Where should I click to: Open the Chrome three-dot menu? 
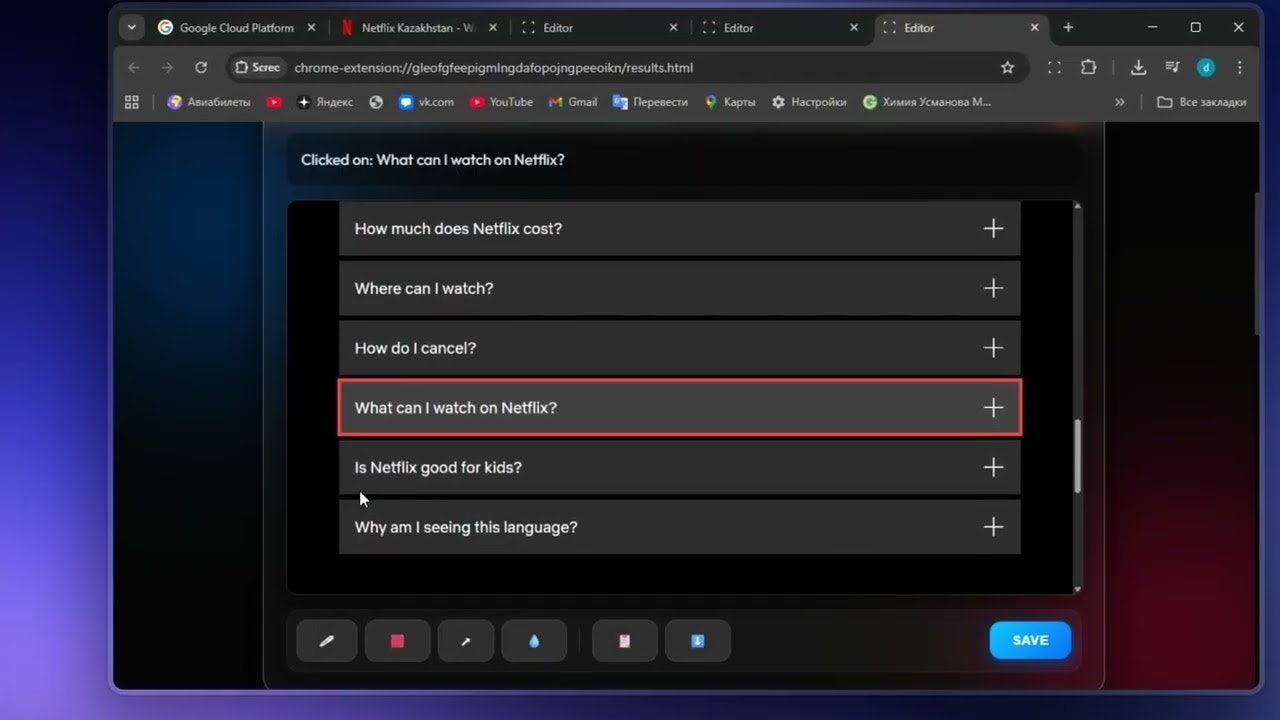(1240, 68)
